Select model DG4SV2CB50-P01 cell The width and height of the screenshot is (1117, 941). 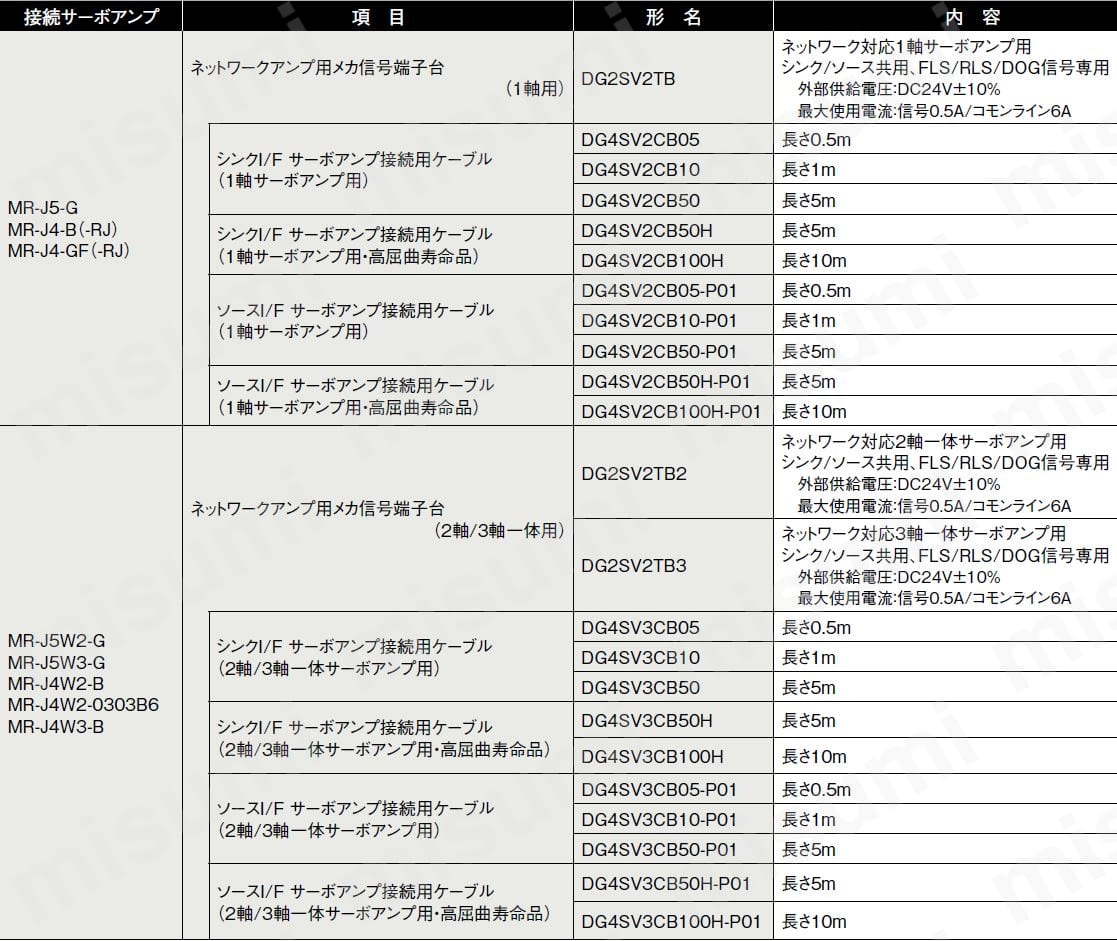tap(673, 351)
